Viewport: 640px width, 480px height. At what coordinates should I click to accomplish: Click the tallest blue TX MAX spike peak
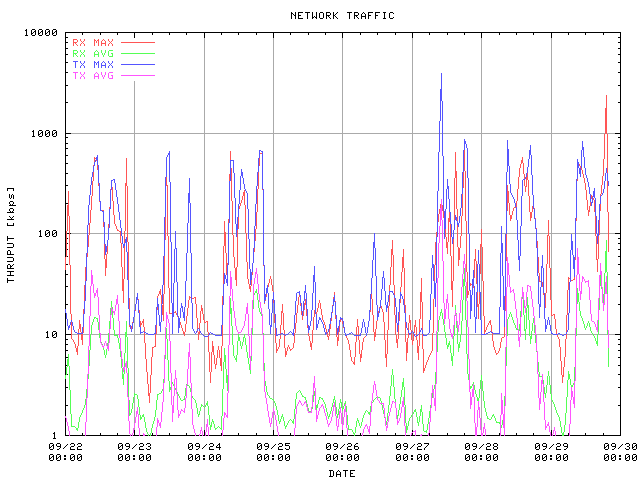tap(441, 74)
